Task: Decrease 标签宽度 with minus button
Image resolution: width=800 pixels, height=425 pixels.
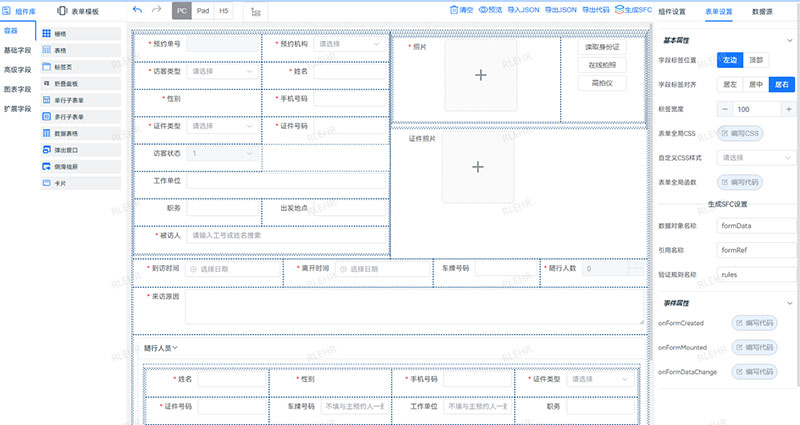Action: pyautogui.click(x=724, y=109)
